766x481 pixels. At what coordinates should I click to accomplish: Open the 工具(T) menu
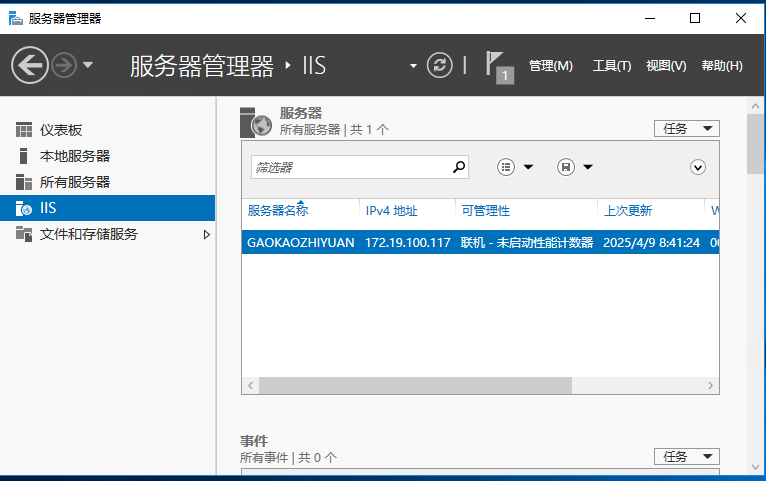[612, 66]
